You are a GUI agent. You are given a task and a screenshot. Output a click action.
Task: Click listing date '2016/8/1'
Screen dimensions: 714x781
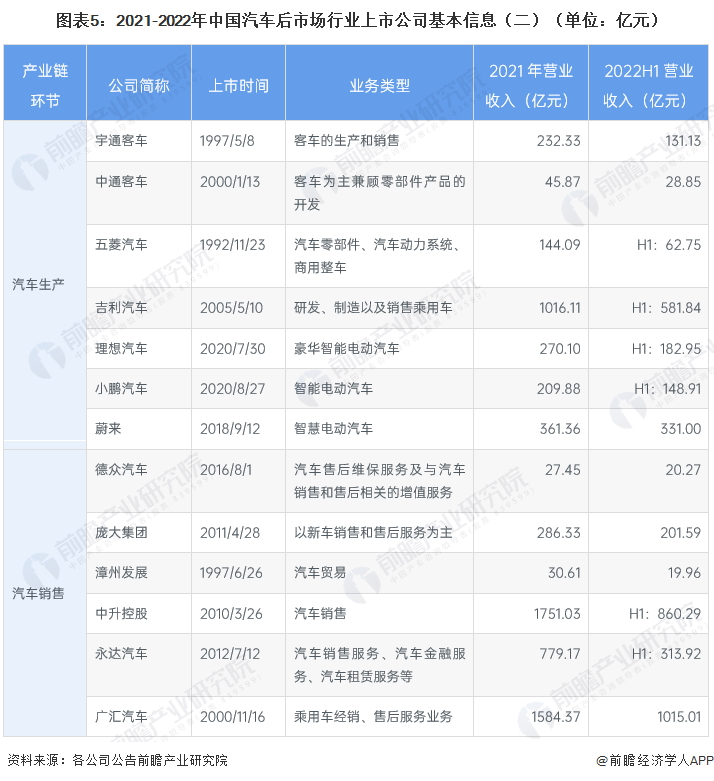coord(226,470)
